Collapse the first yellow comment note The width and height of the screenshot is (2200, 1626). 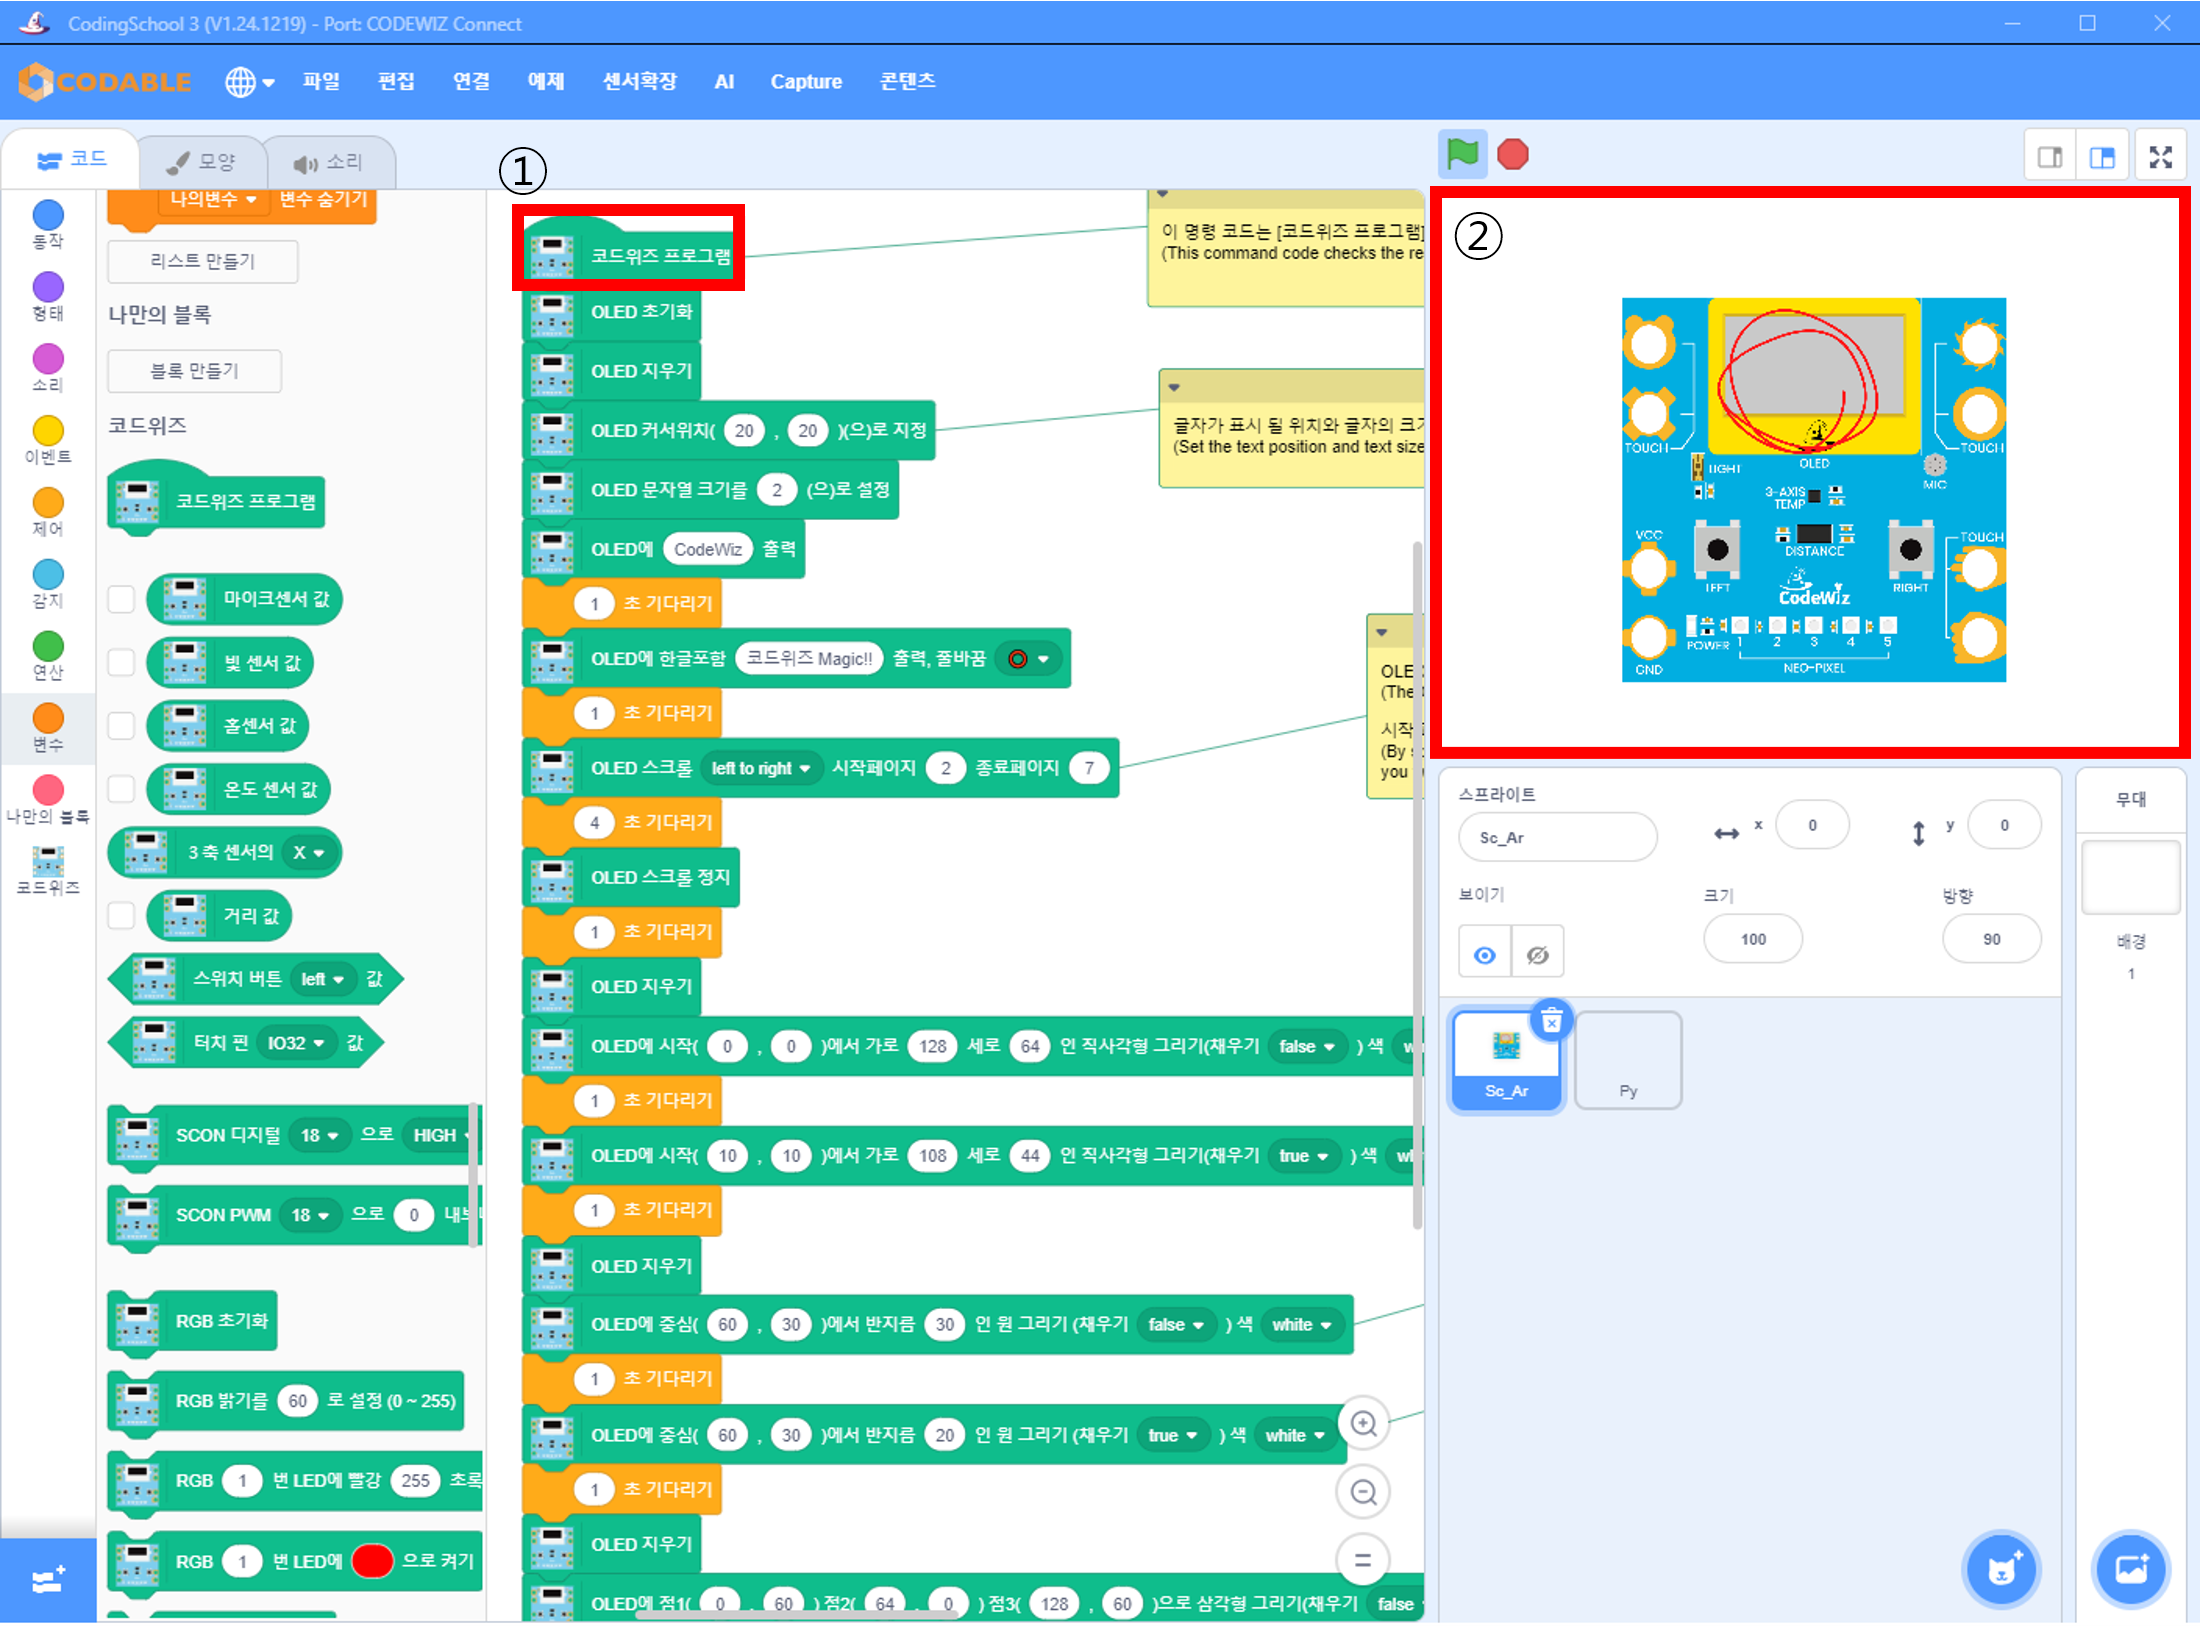pos(1163,194)
